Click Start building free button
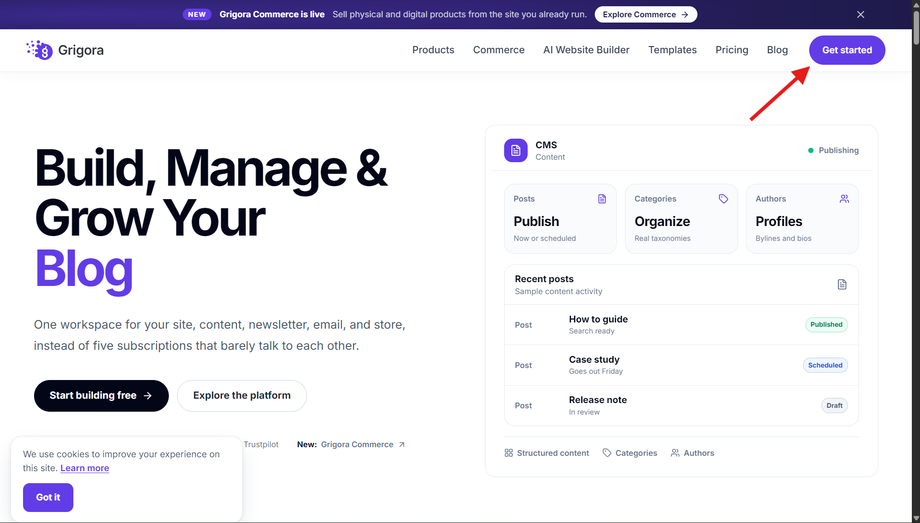Image resolution: width=920 pixels, height=523 pixels. point(102,396)
